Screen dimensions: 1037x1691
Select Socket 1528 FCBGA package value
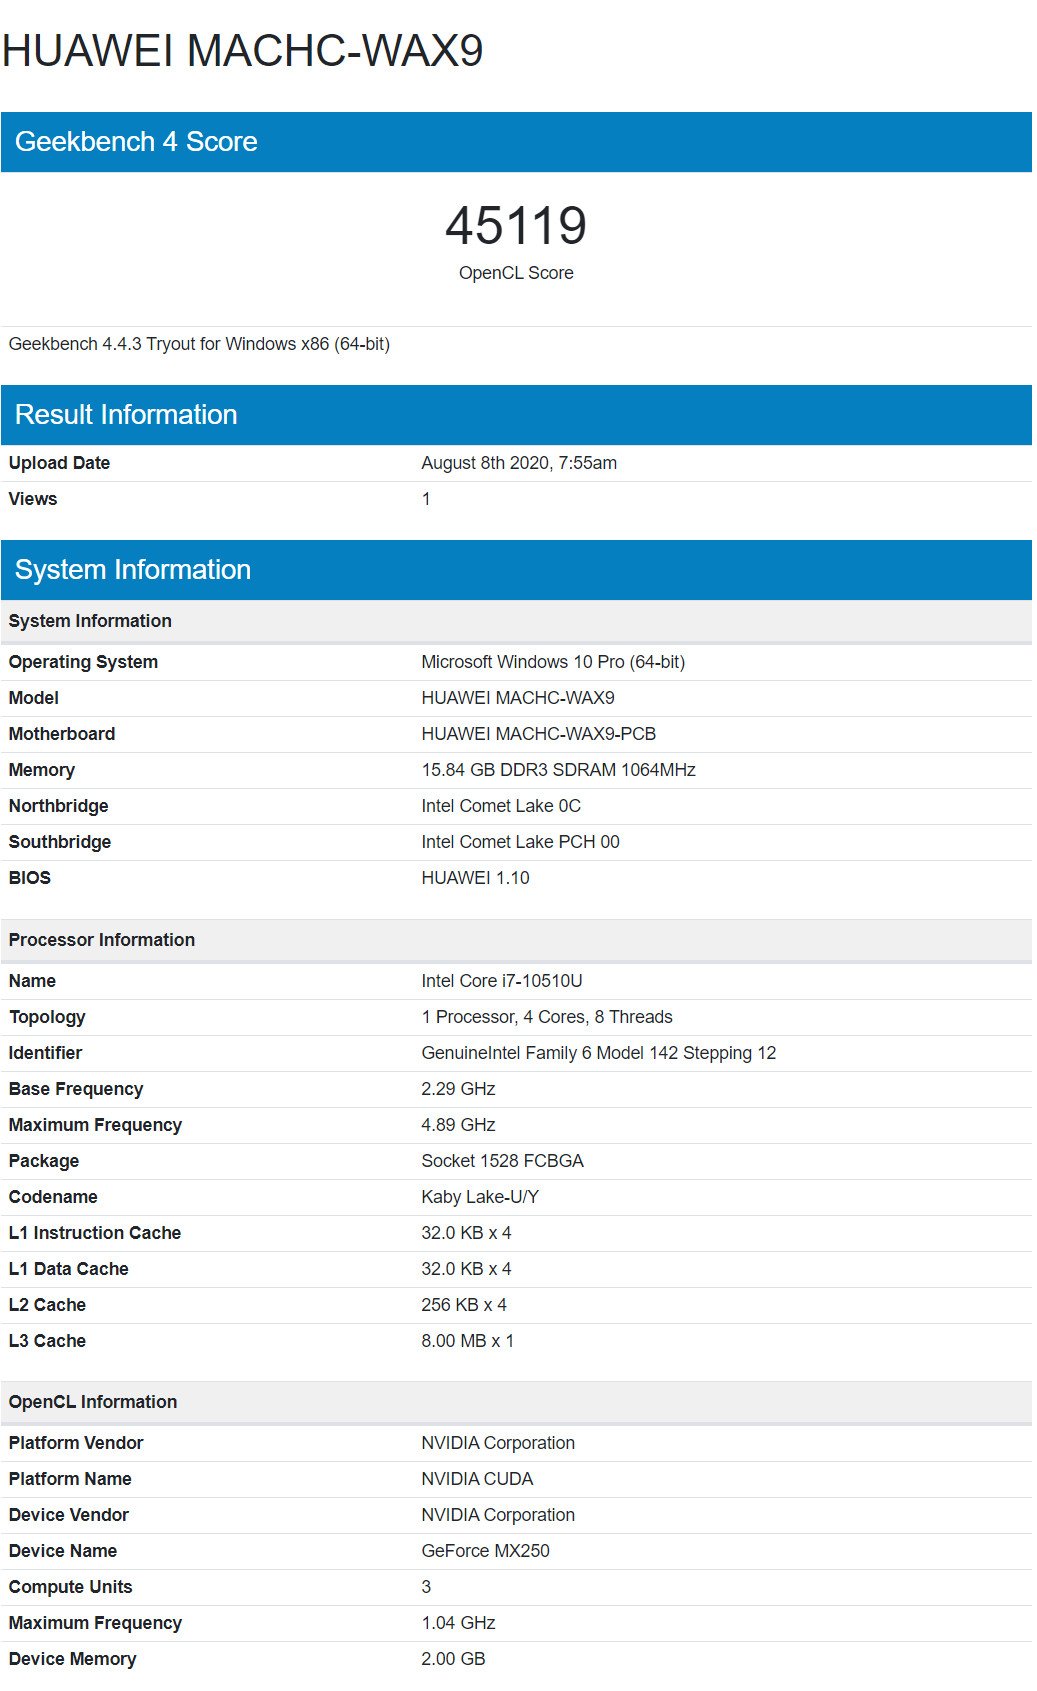[502, 1161]
